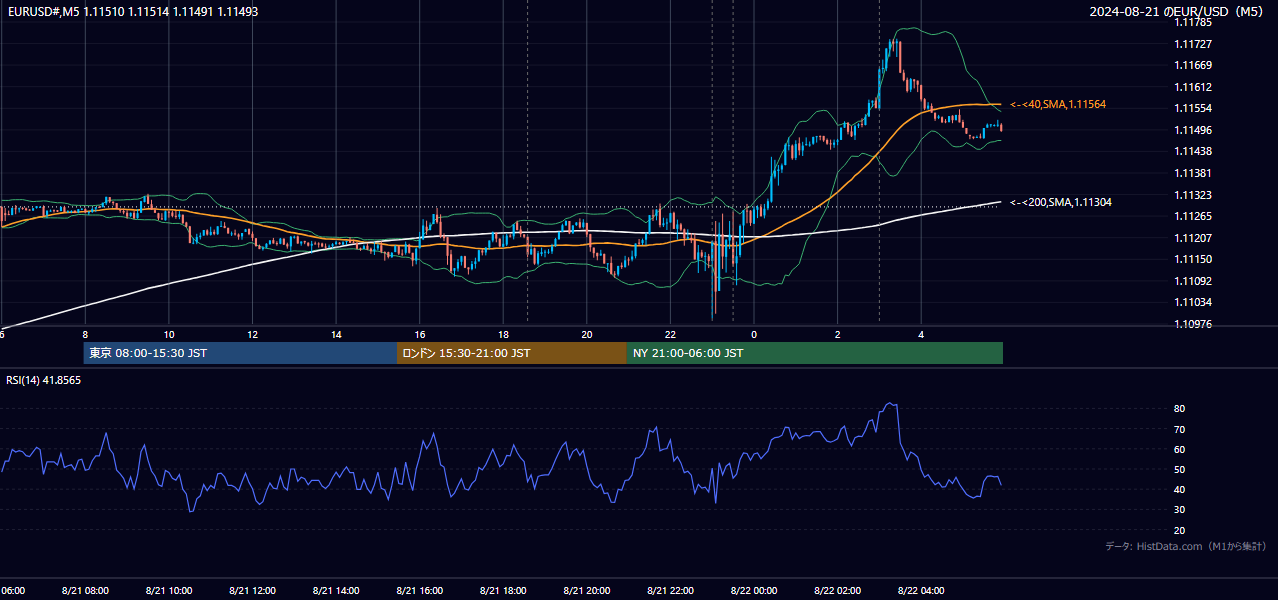Click price axis value 1.11612

pos(1193,87)
